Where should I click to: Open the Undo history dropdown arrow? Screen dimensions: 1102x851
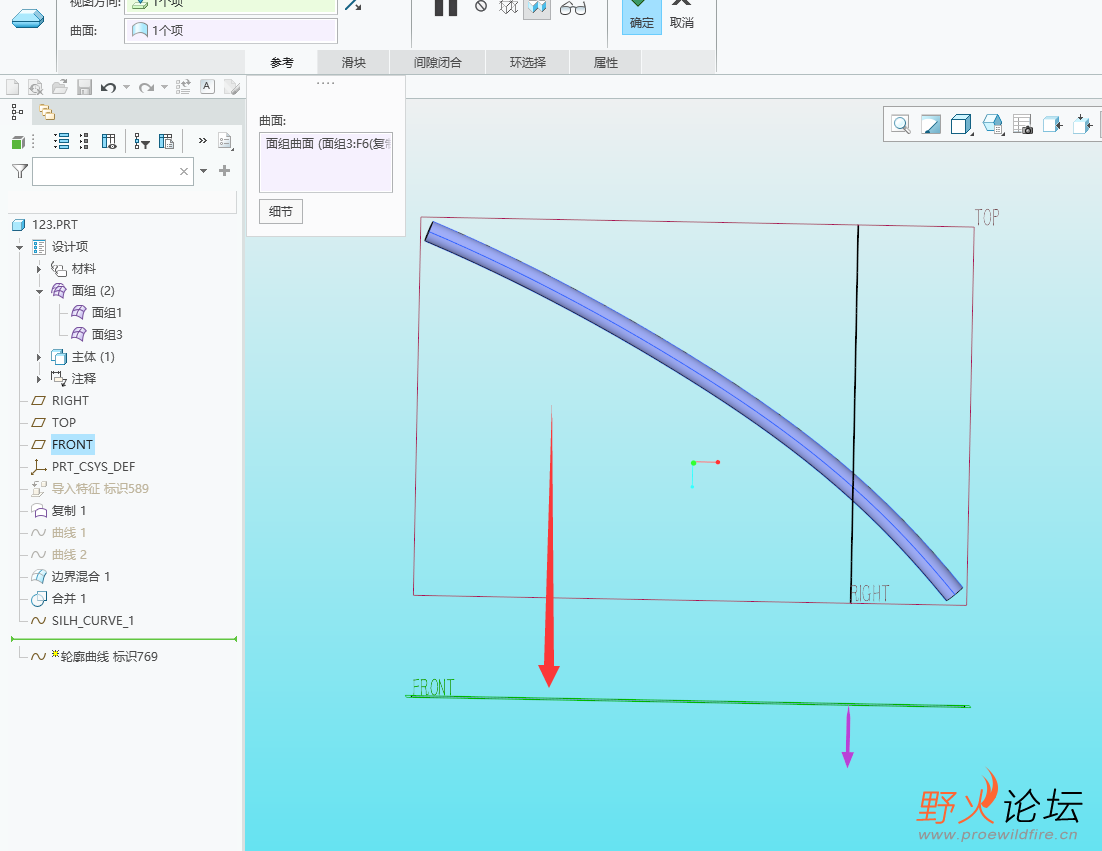pyautogui.click(x=127, y=87)
